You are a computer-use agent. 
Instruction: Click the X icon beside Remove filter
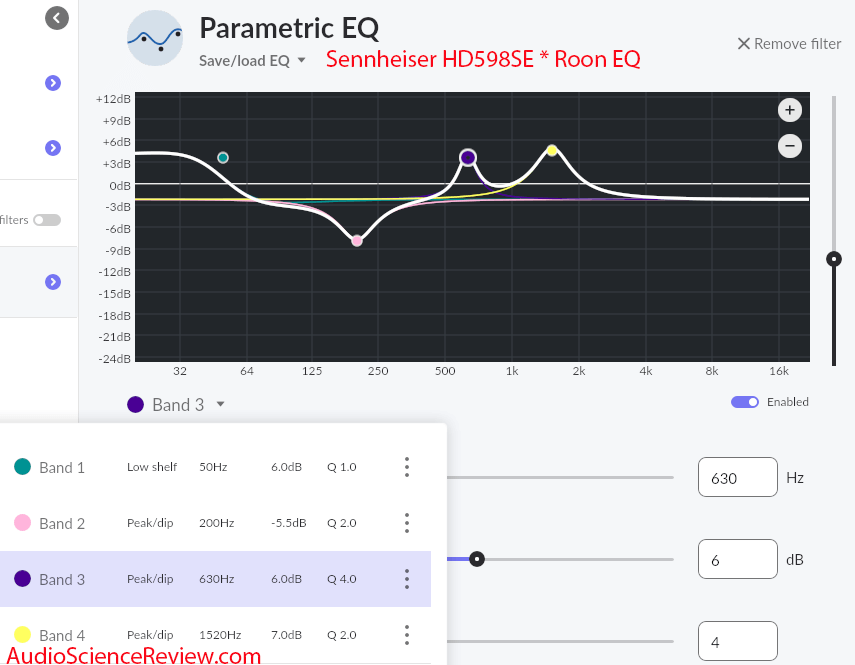tap(744, 44)
